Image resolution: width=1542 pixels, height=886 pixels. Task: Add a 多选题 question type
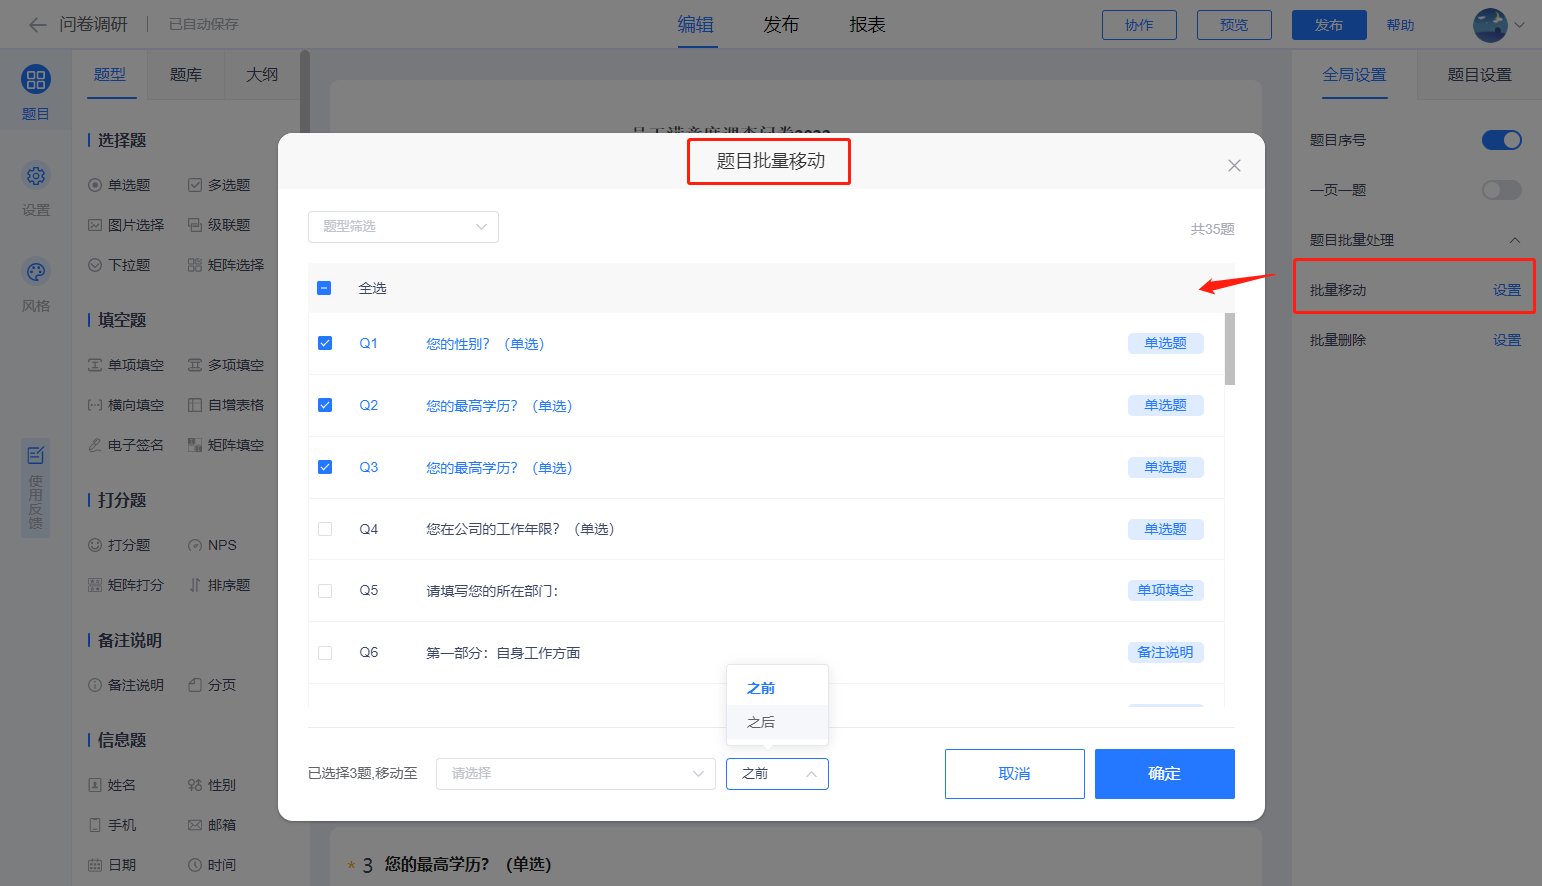coord(219,185)
